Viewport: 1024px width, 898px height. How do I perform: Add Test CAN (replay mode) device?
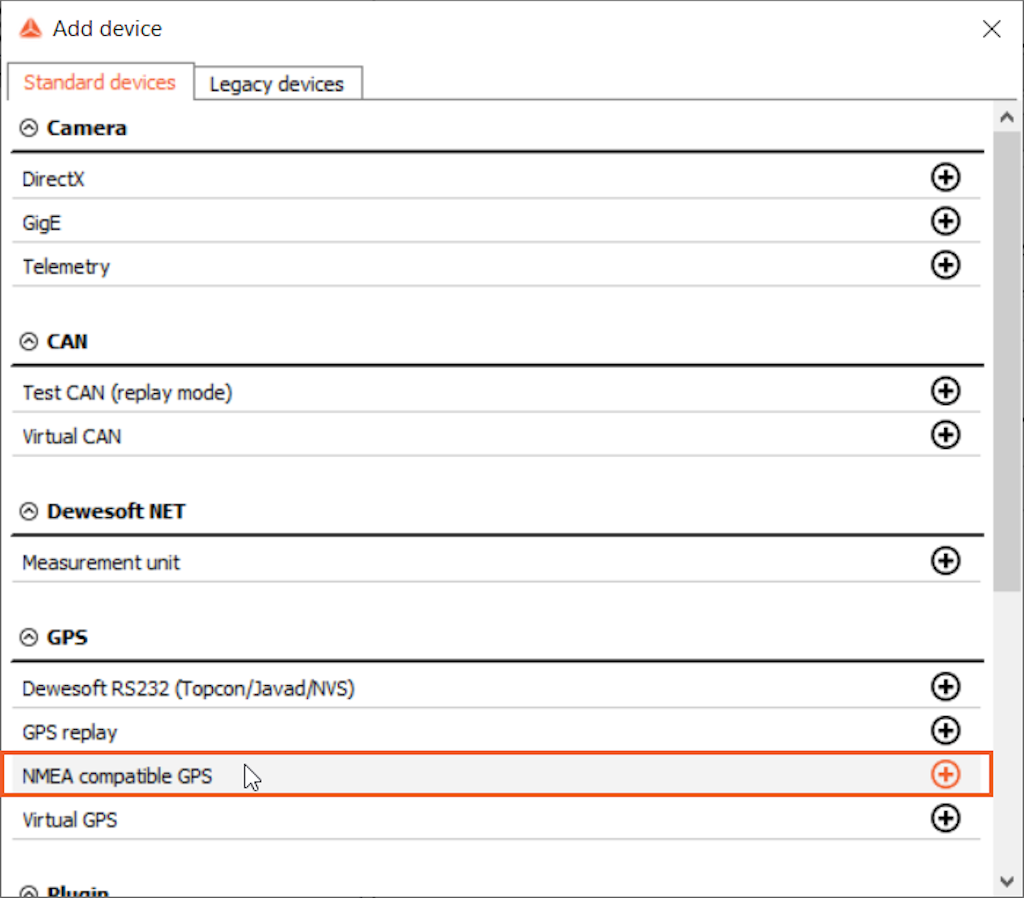[x=945, y=391]
